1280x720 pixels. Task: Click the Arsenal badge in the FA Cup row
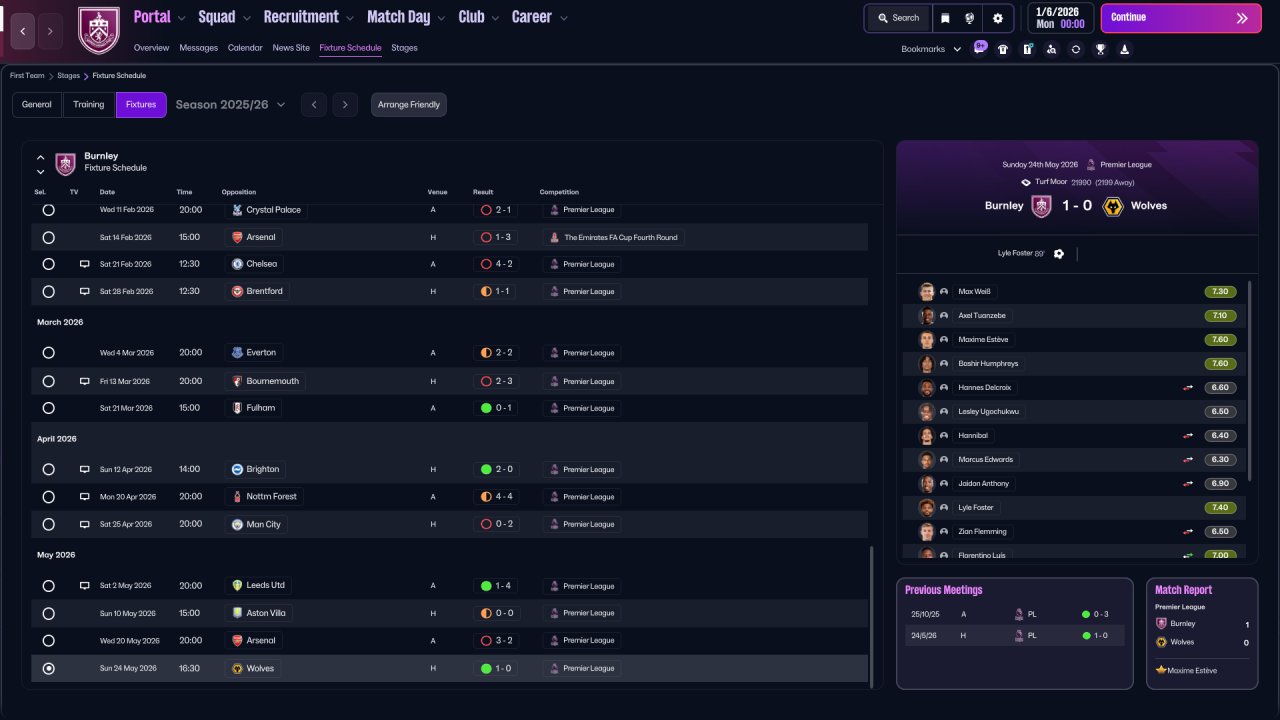(x=237, y=237)
